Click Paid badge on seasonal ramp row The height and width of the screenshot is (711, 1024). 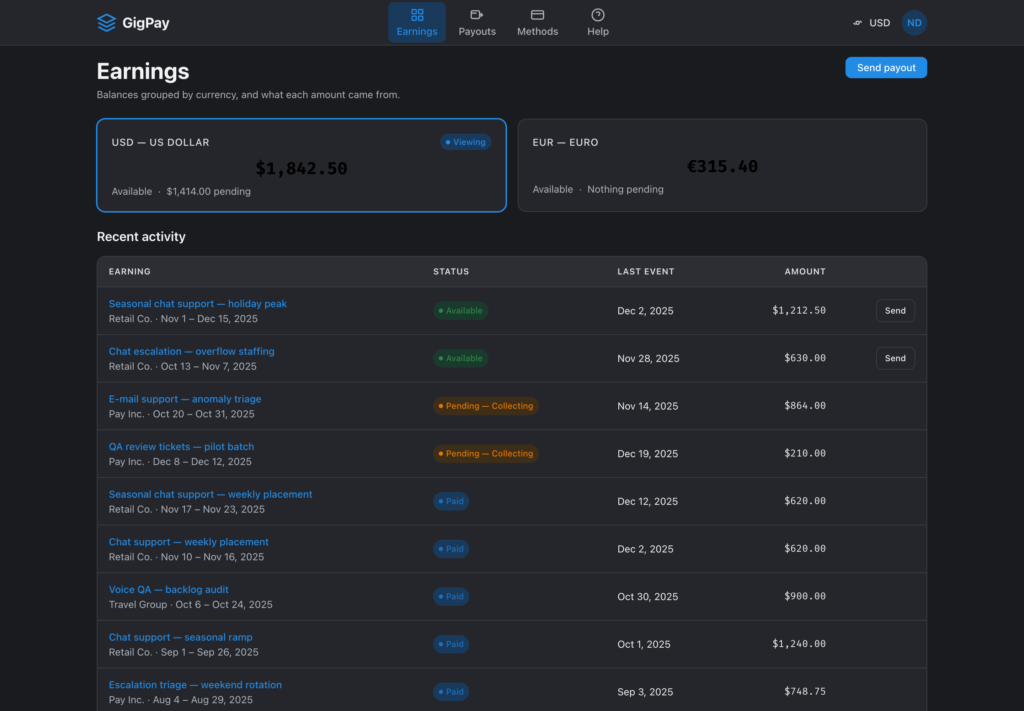tap(451, 644)
